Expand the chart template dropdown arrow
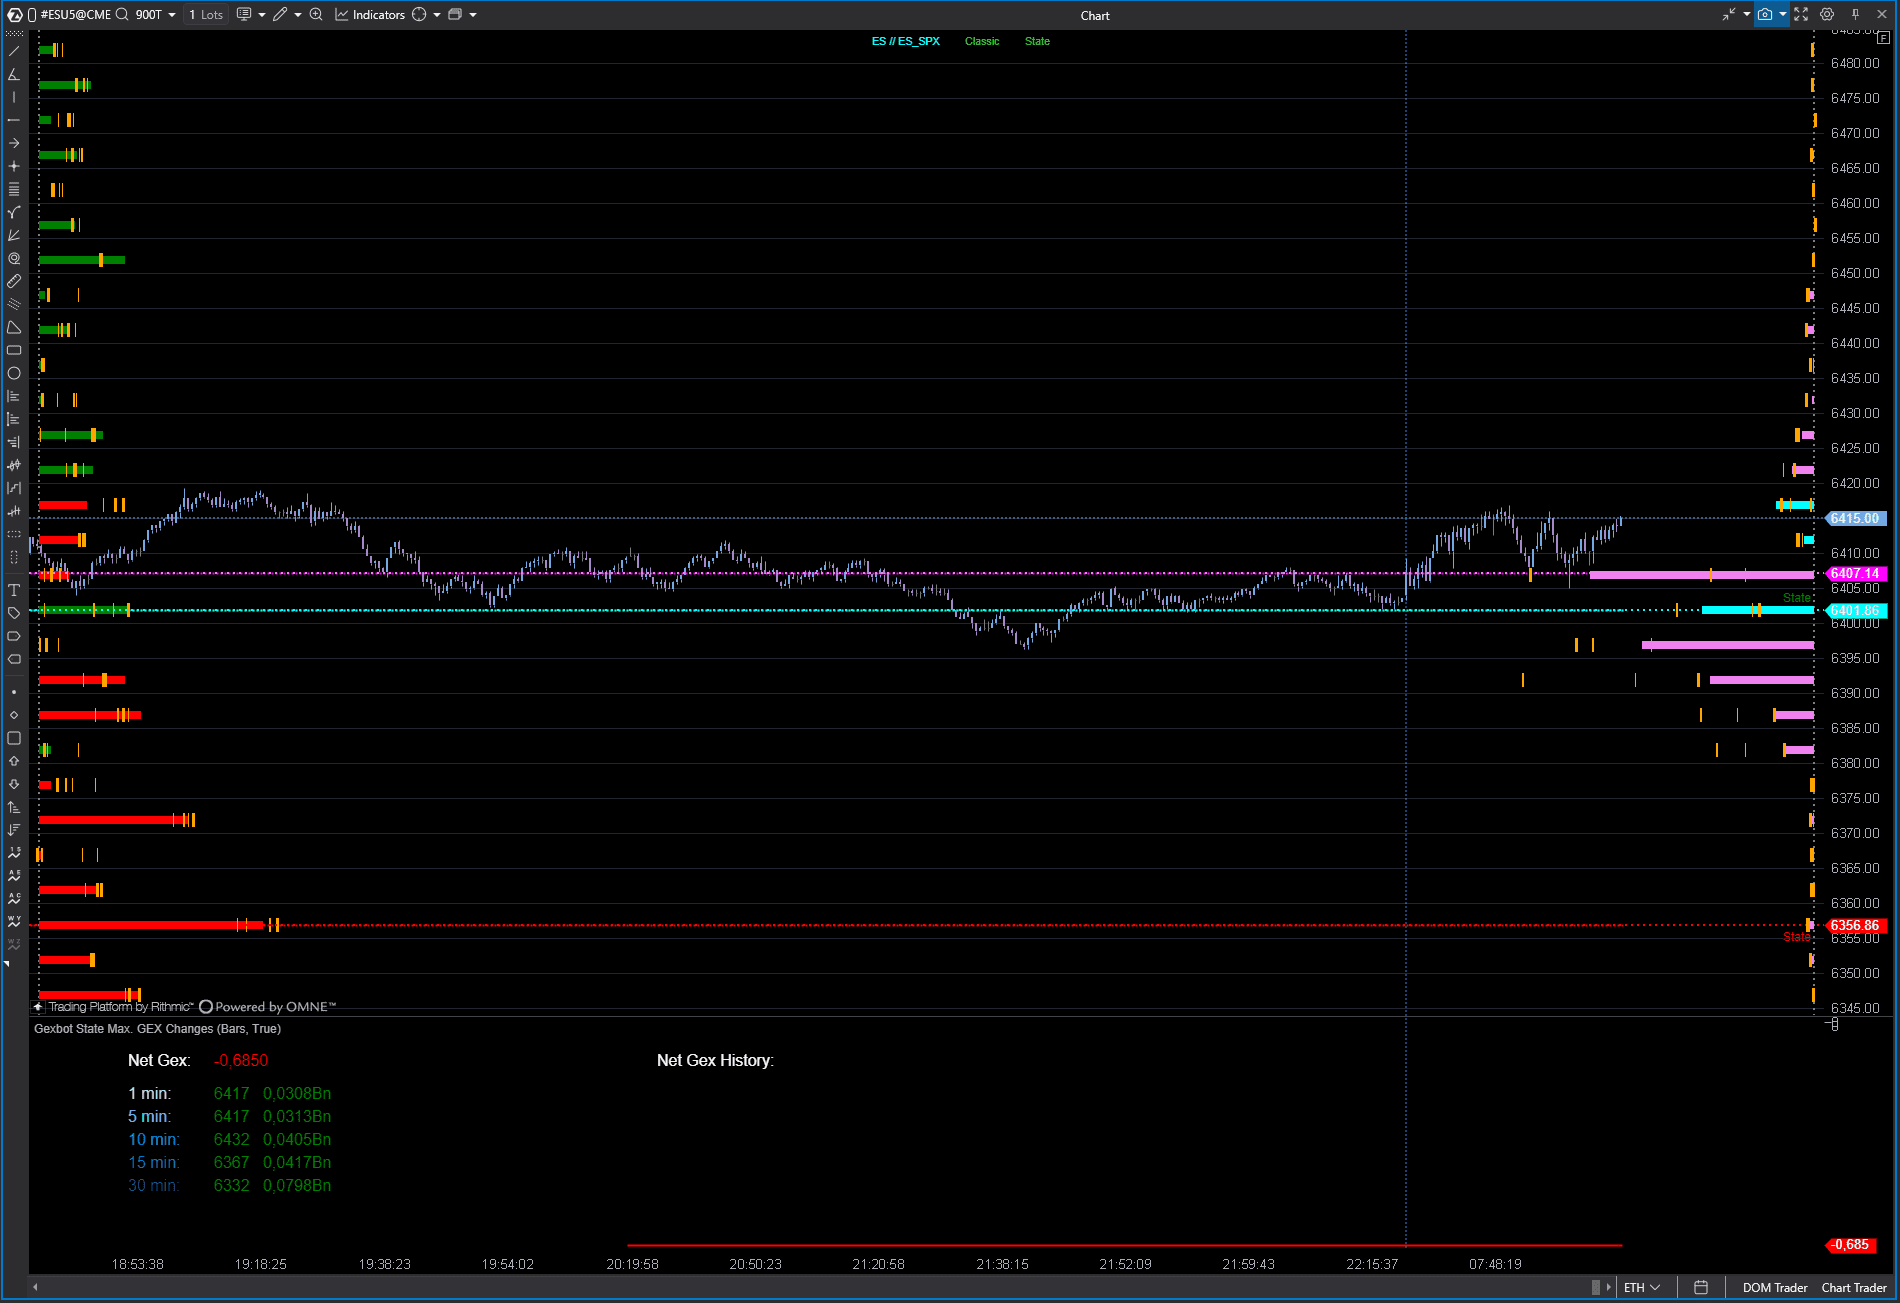The image size is (1900, 1303). pos(262,15)
